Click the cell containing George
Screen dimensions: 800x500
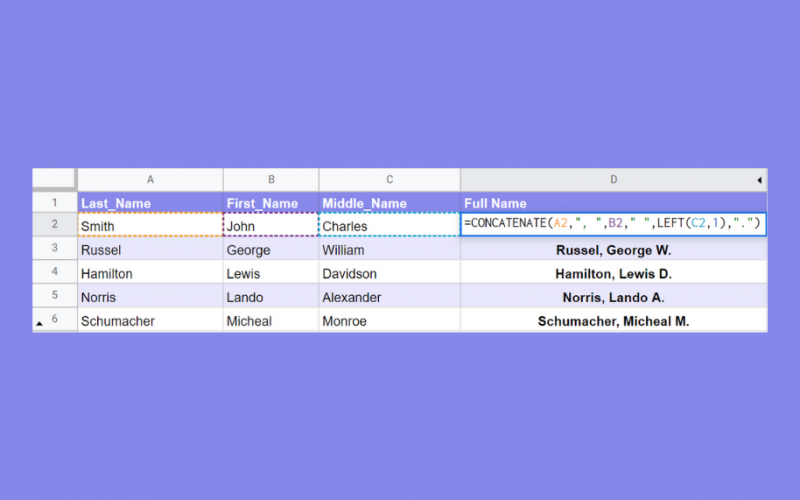pos(271,248)
